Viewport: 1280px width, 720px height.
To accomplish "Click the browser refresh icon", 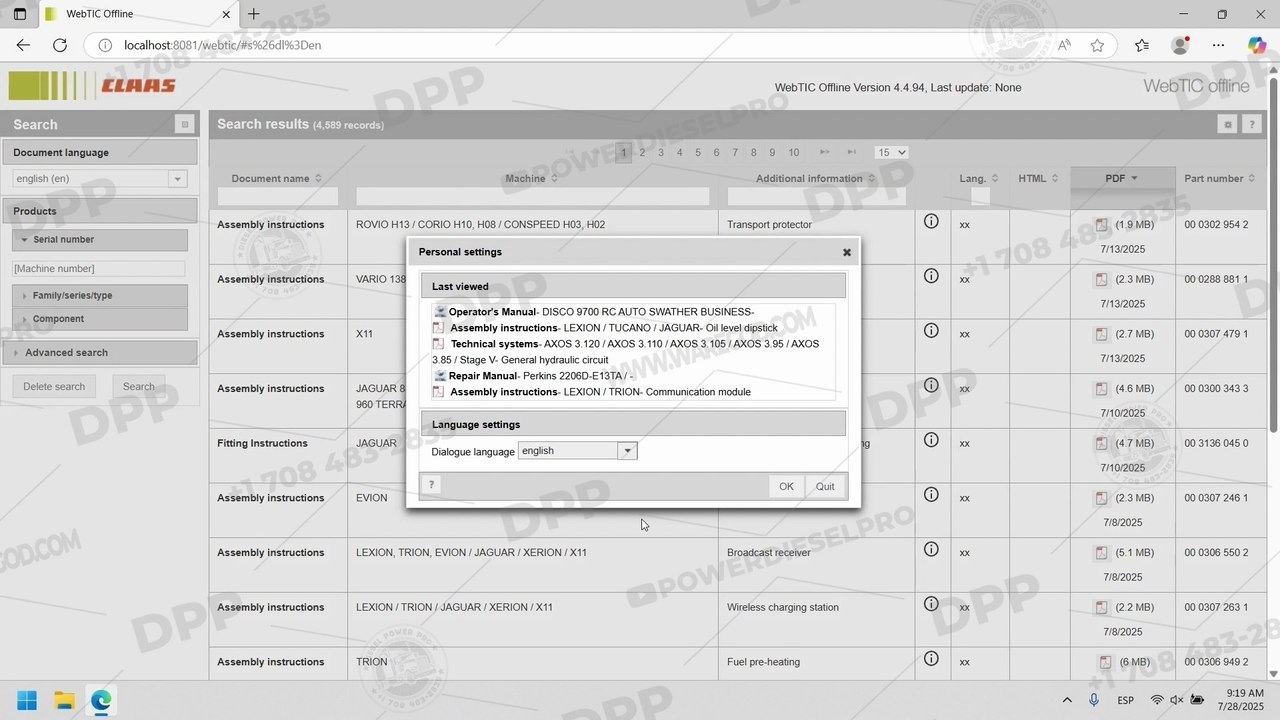I will [60, 45].
